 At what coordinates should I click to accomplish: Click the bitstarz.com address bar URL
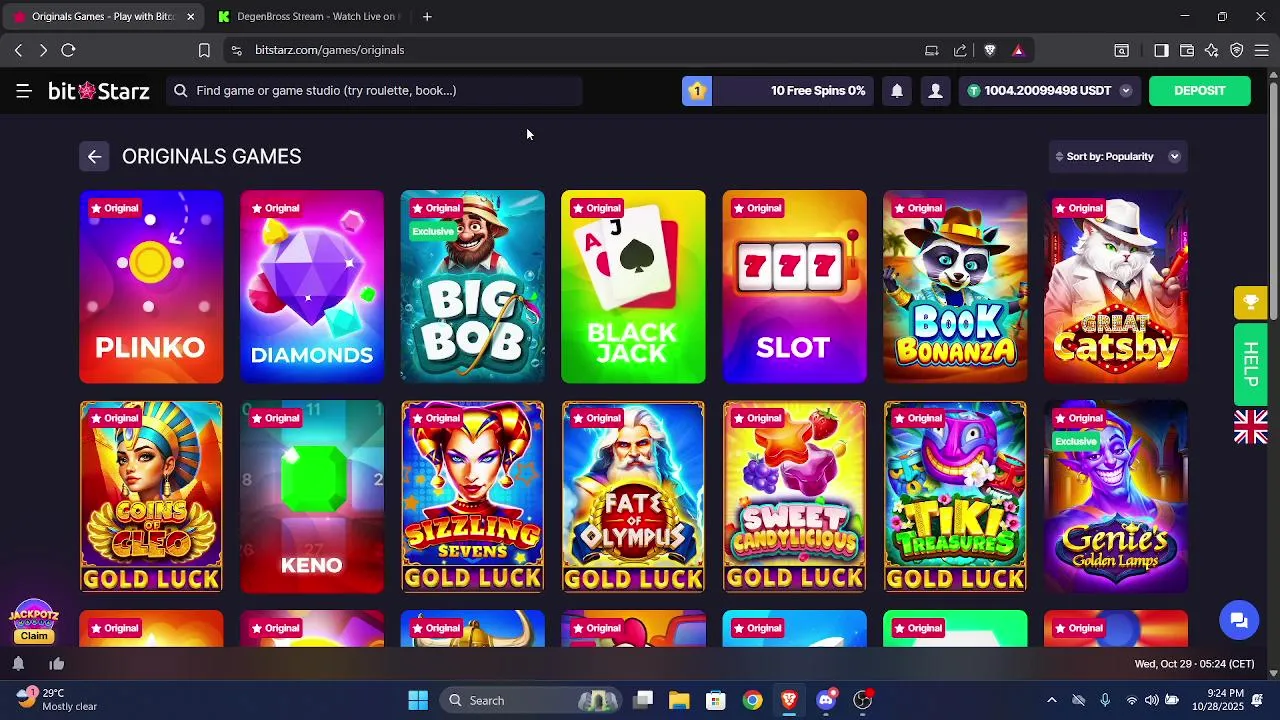pos(329,50)
